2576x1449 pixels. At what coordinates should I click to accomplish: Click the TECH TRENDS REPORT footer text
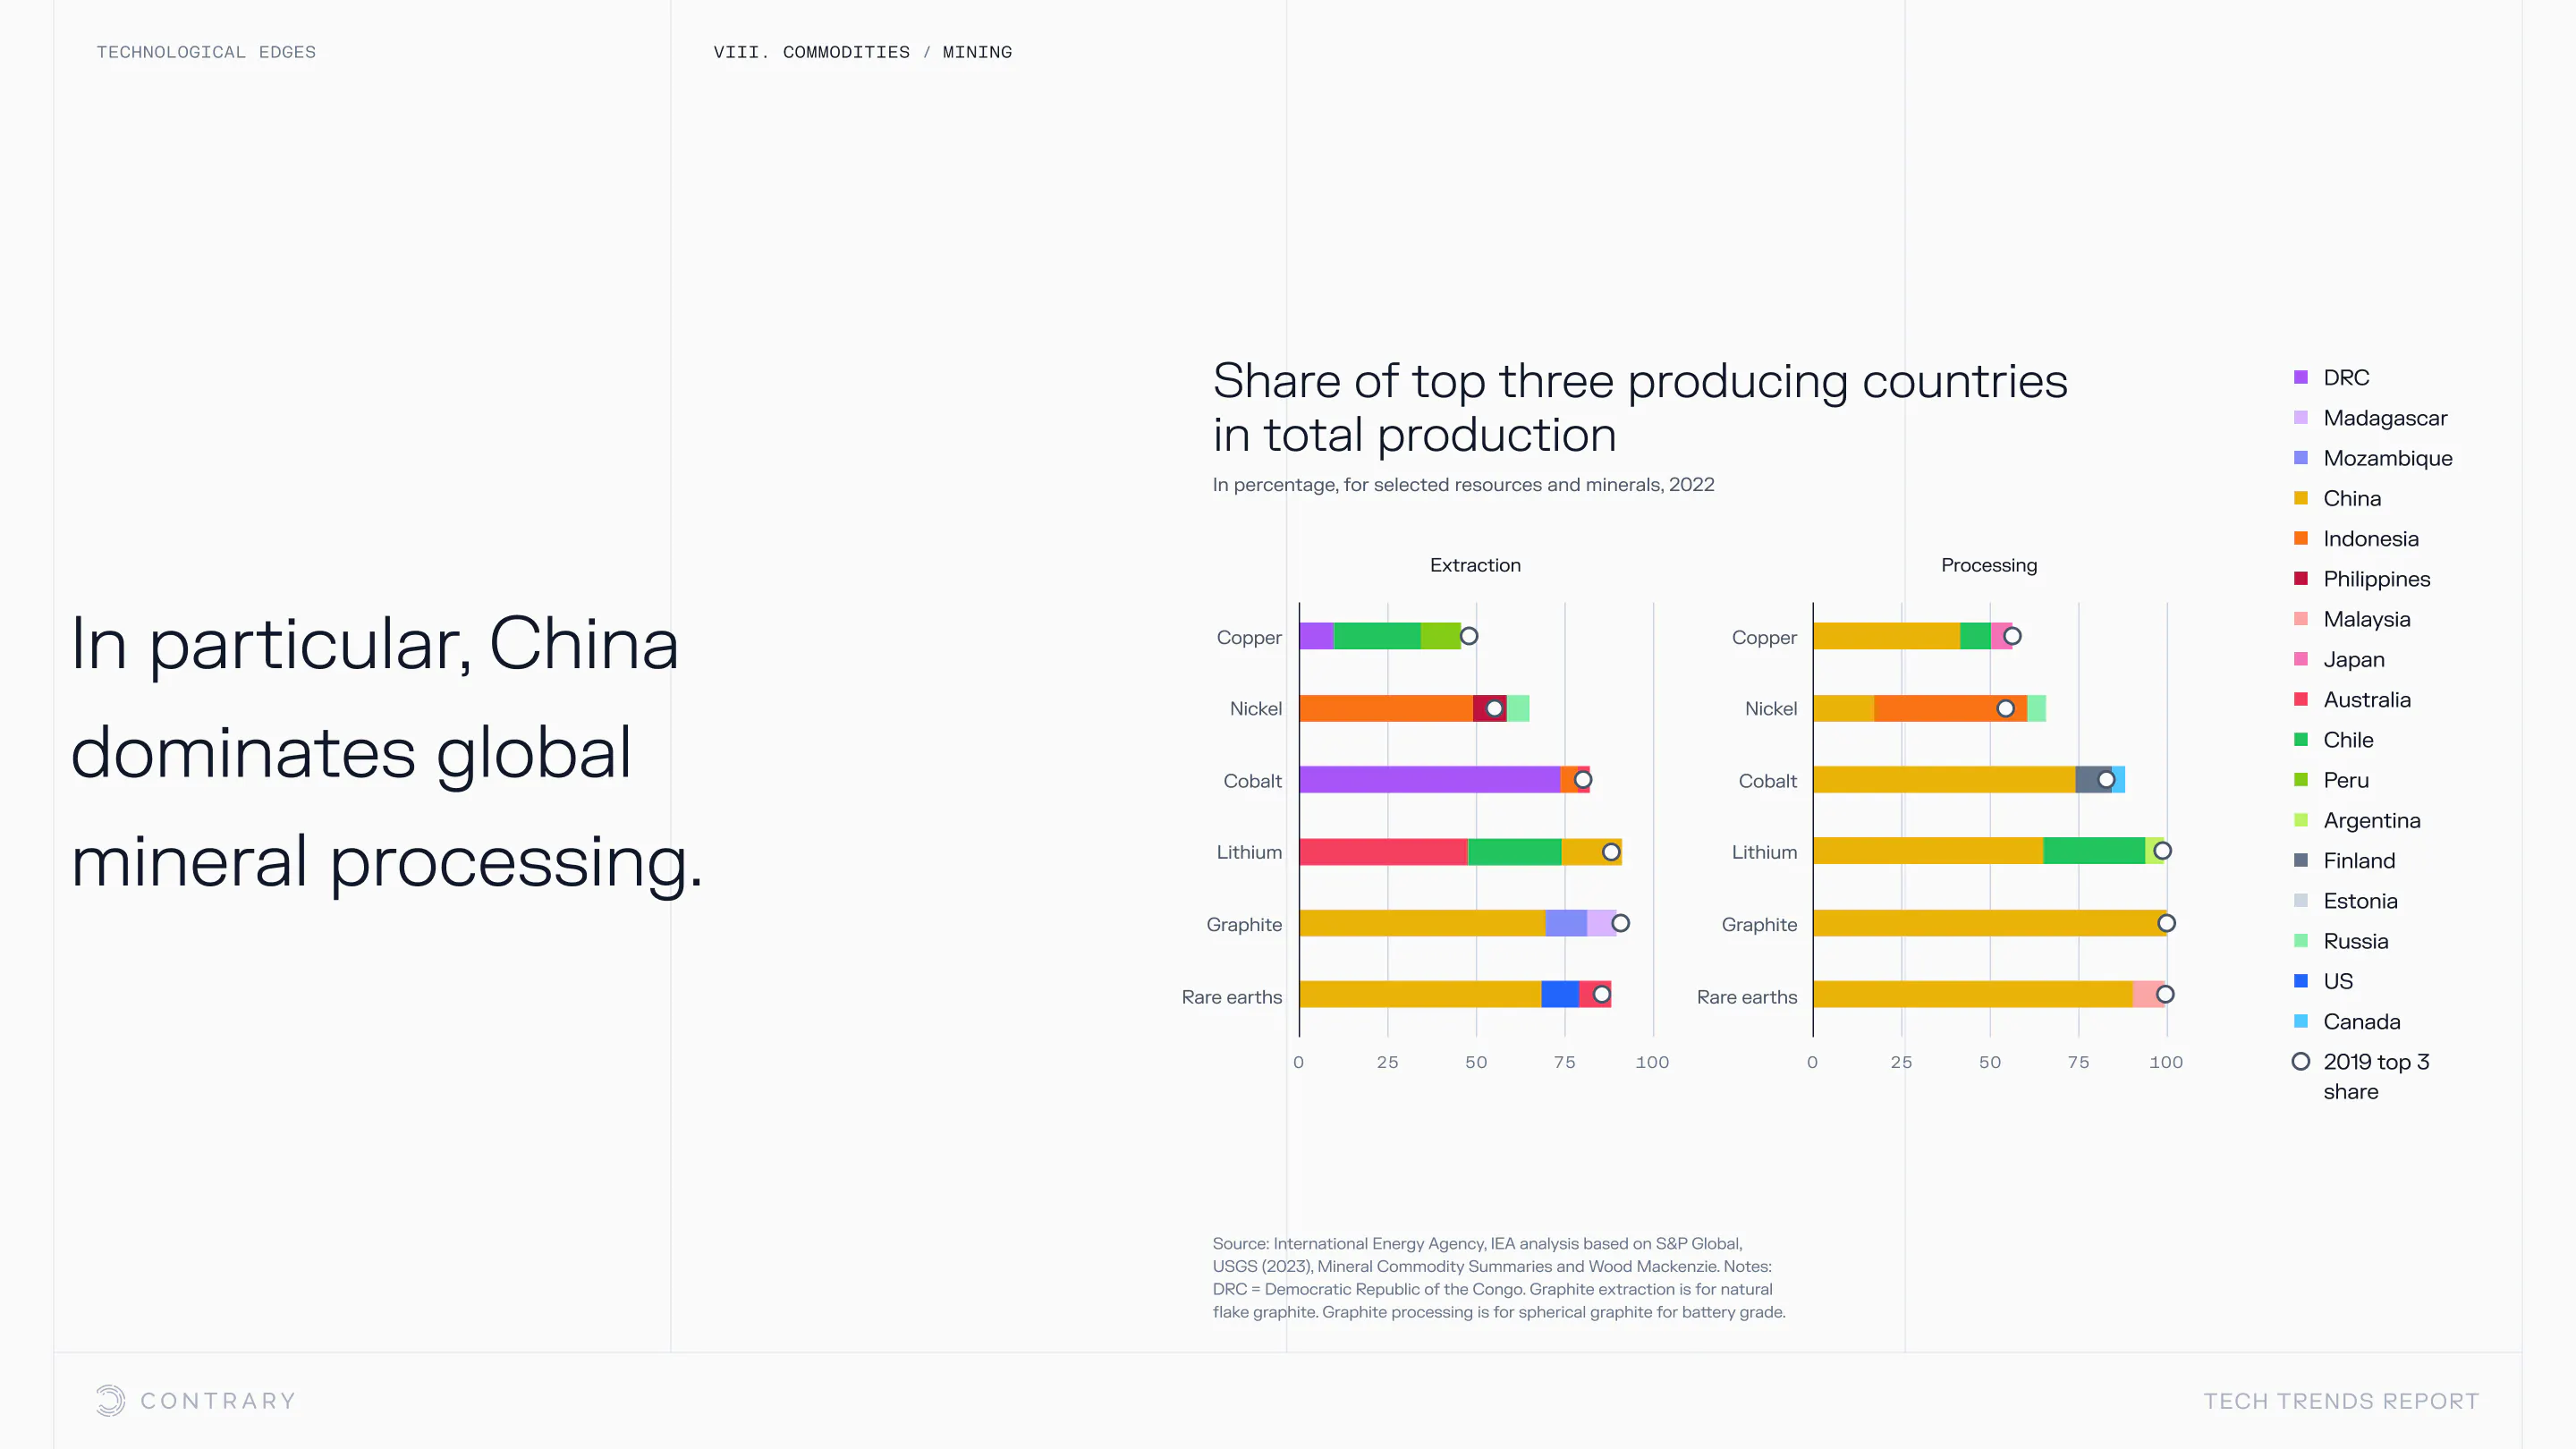tap(2341, 1401)
